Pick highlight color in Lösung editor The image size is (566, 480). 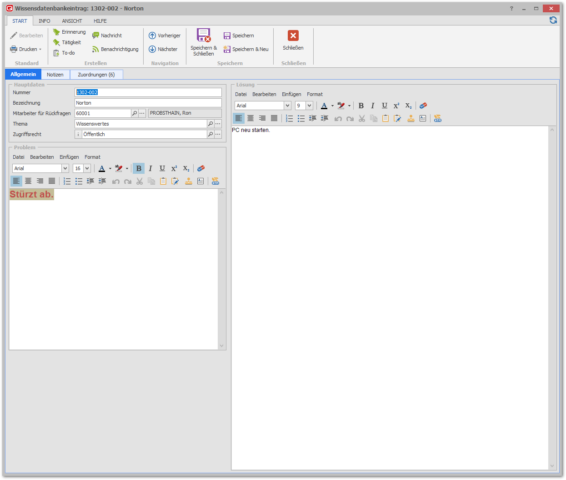tap(341, 105)
